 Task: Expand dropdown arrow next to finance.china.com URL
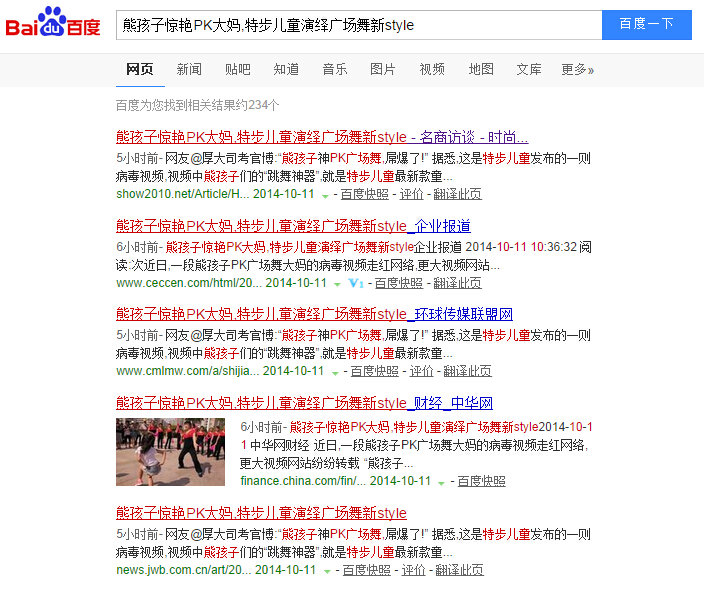point(441,483)
